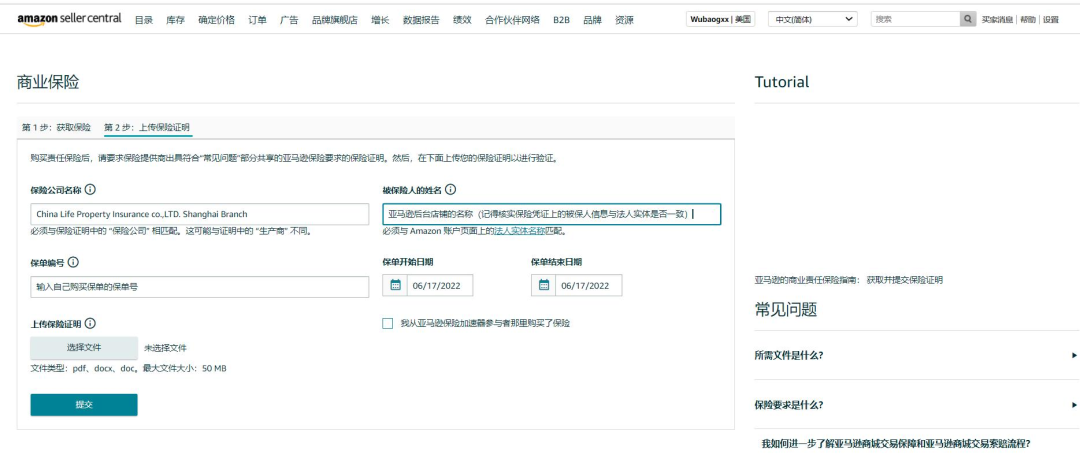Open the 数据报告 menu

click(x=421, y=20)
